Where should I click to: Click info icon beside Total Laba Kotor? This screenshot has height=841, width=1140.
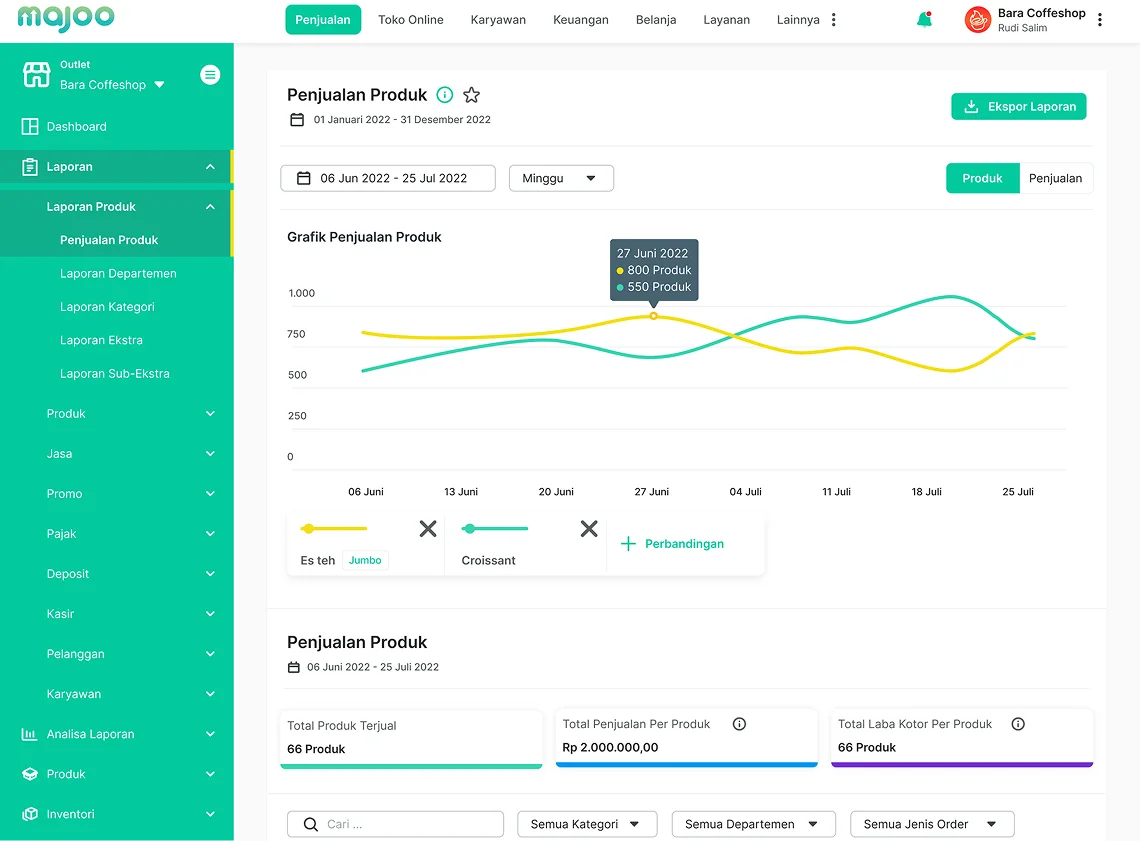[x=1018, y=724]
